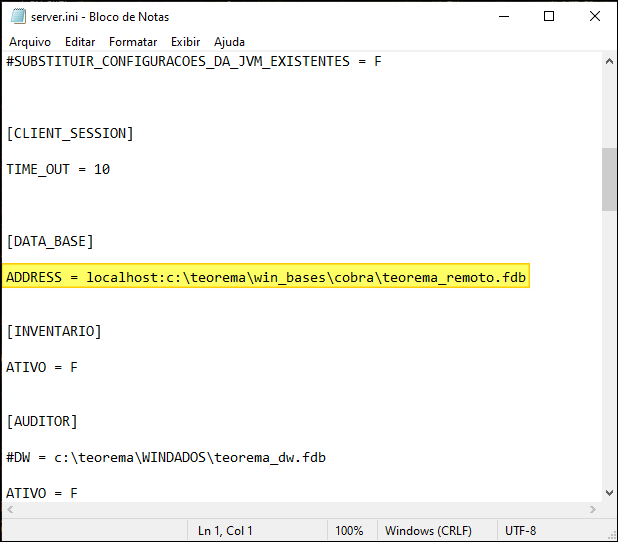
Task: Click the [AUDITOR] section header
Action: [x=42, y=421]
